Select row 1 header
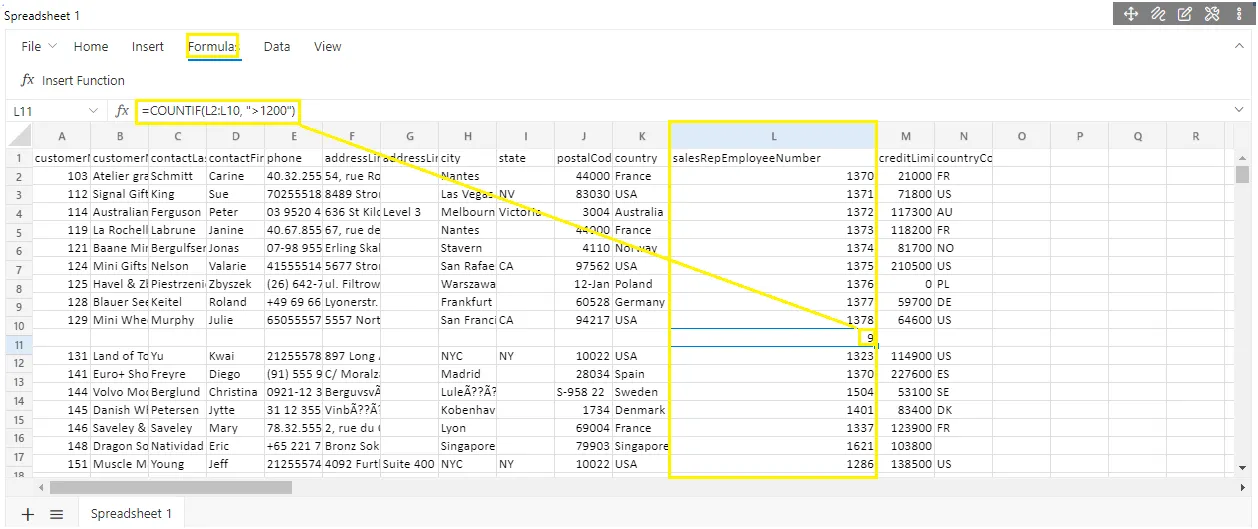The image size is (1258, 529). click(x=20, y=158)
